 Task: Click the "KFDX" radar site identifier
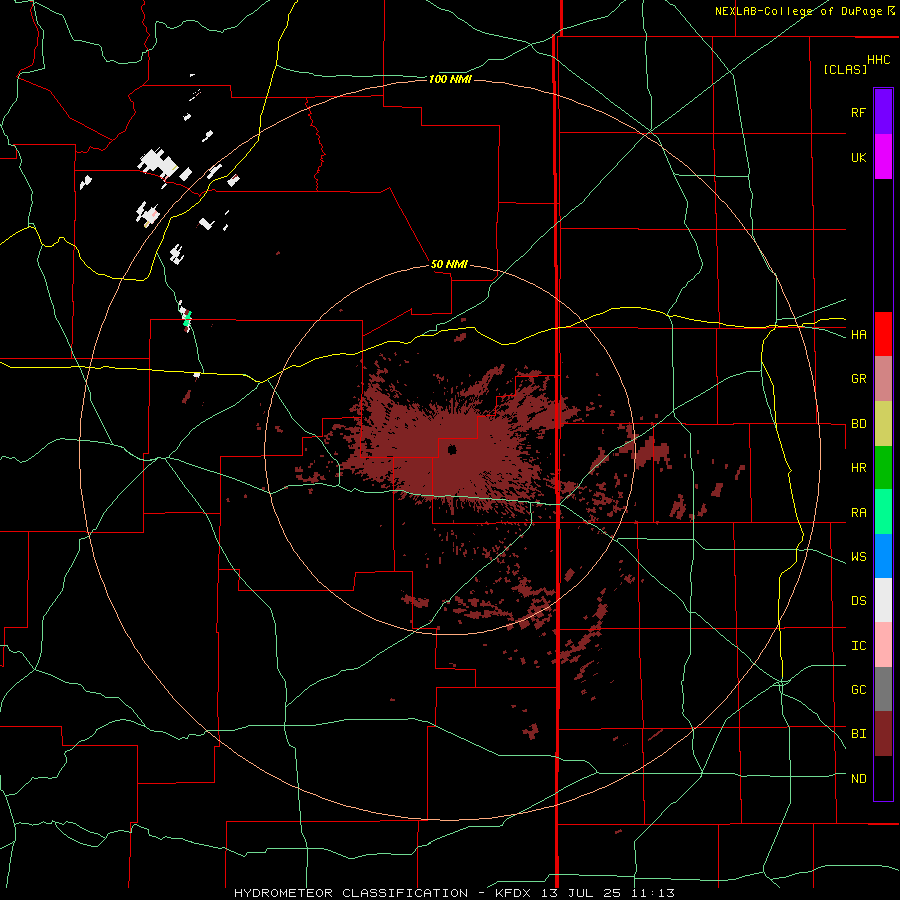515,893
